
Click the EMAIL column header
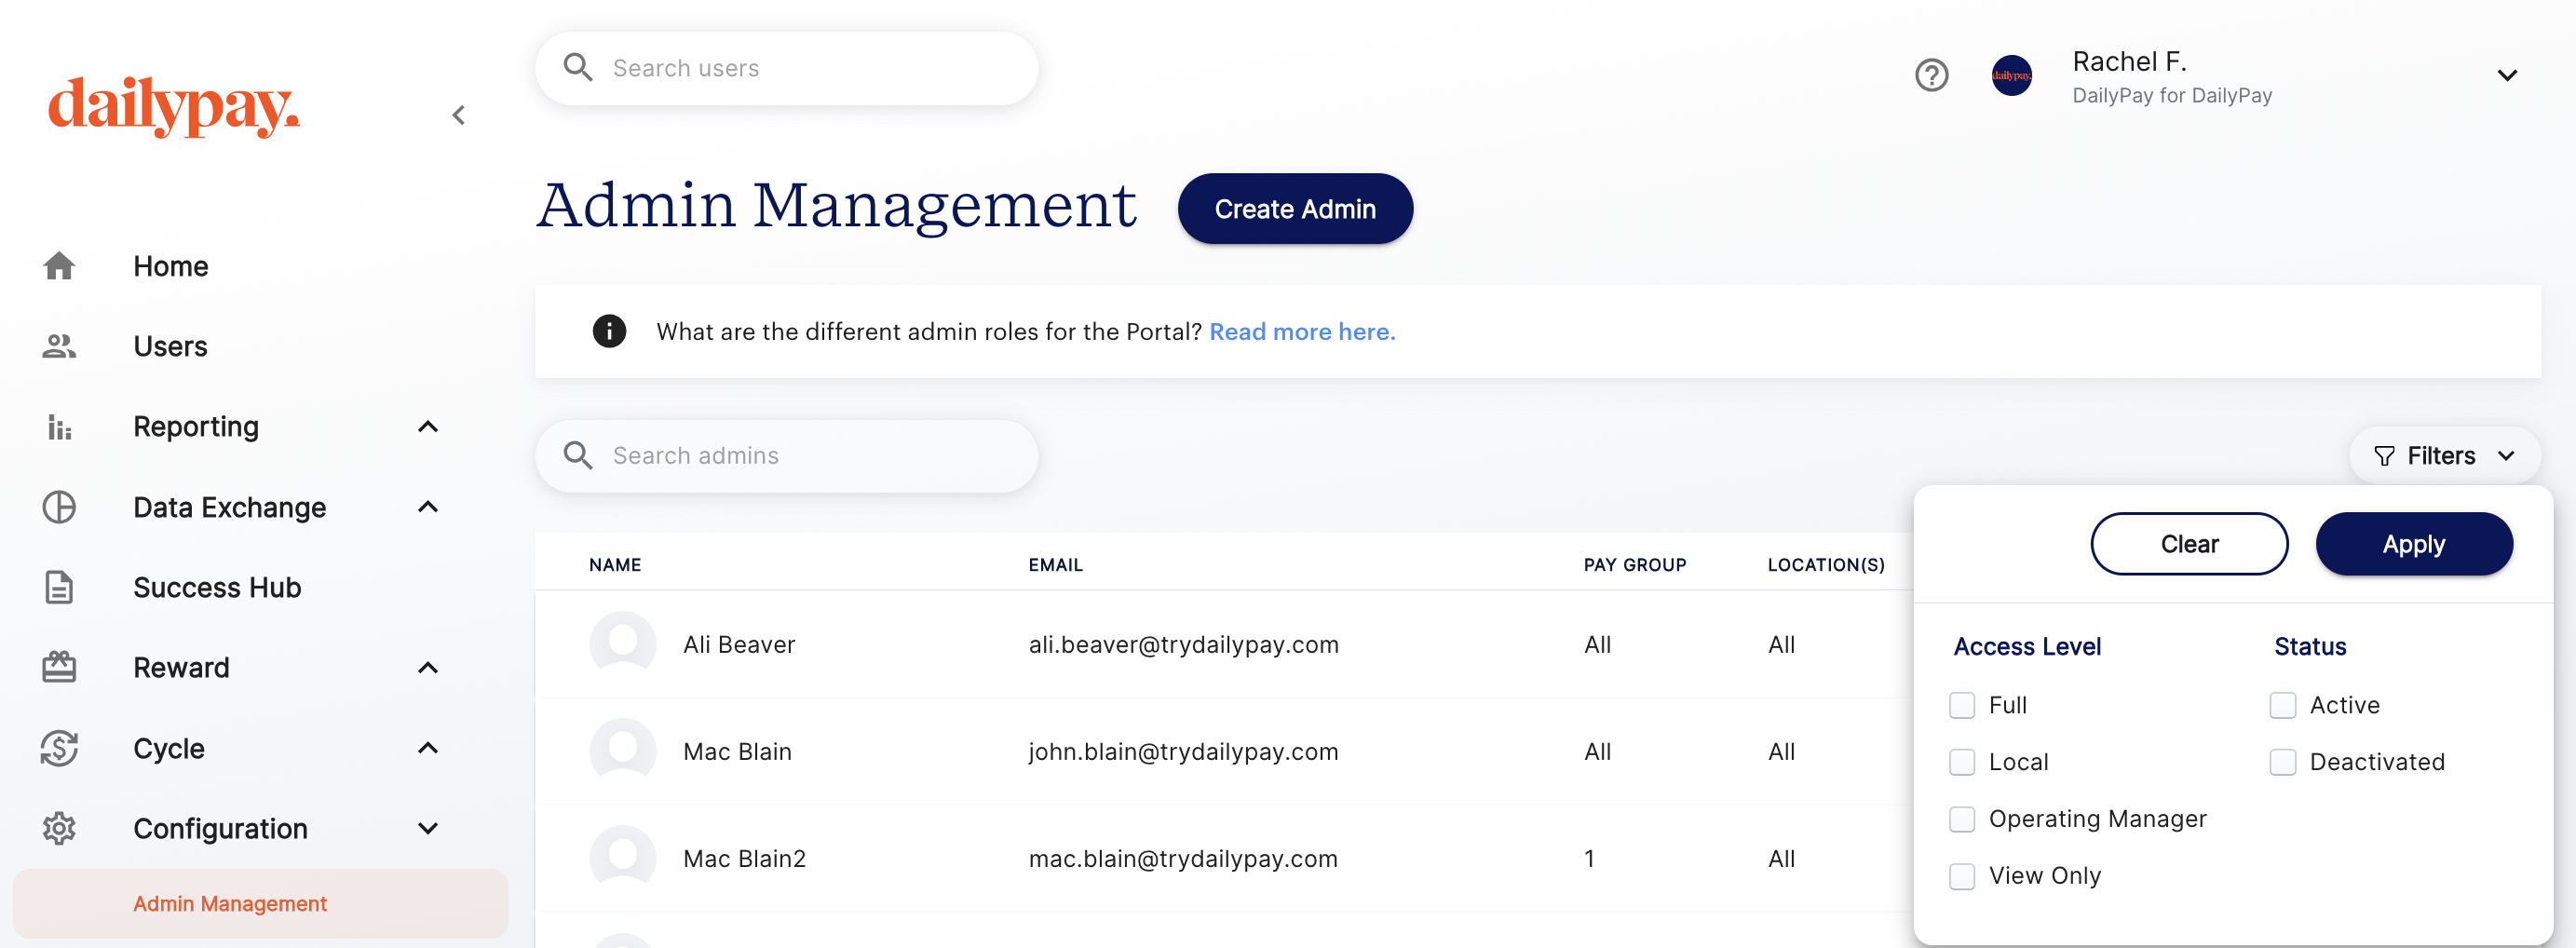pos(1056,565)
